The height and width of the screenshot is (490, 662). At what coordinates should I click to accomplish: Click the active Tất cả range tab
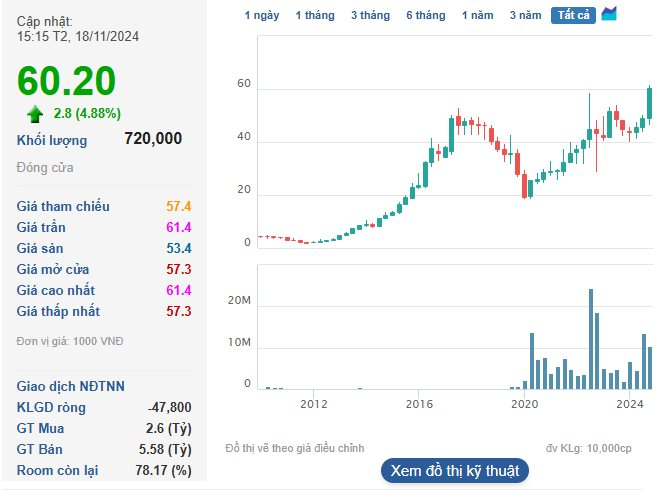click(573, 15)
